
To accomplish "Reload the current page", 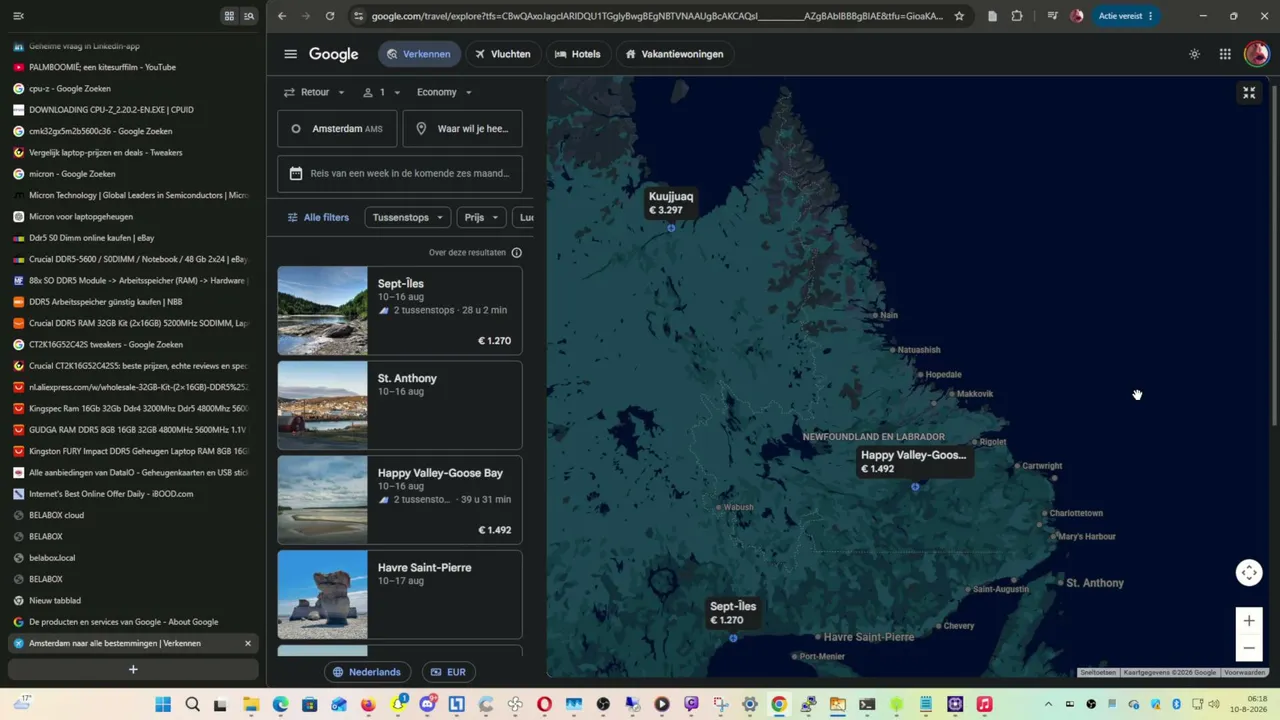I will click(330, 16).
